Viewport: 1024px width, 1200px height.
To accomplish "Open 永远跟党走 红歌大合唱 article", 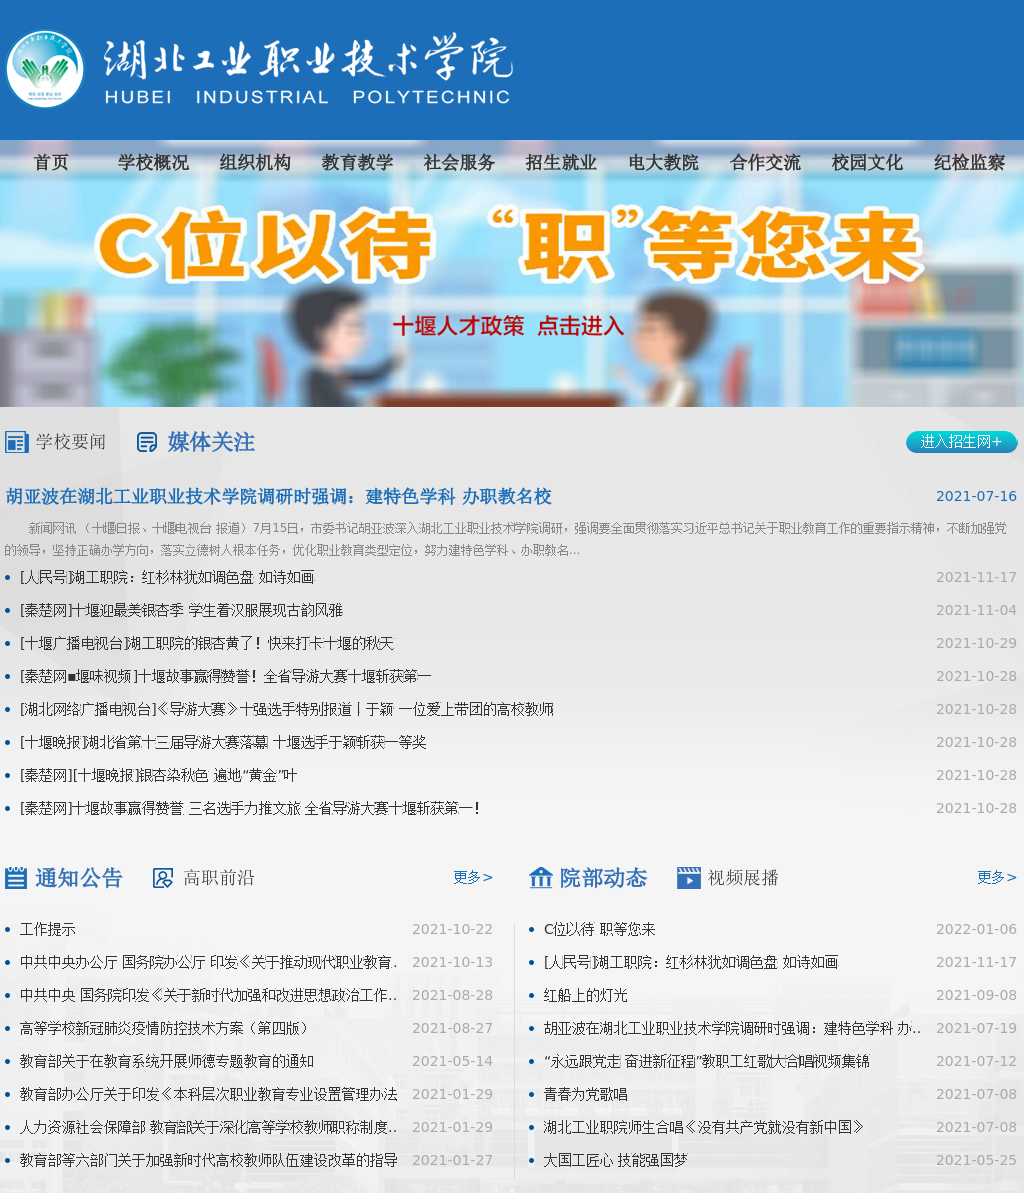I will pyautogui.click(x=707, y=1061).
